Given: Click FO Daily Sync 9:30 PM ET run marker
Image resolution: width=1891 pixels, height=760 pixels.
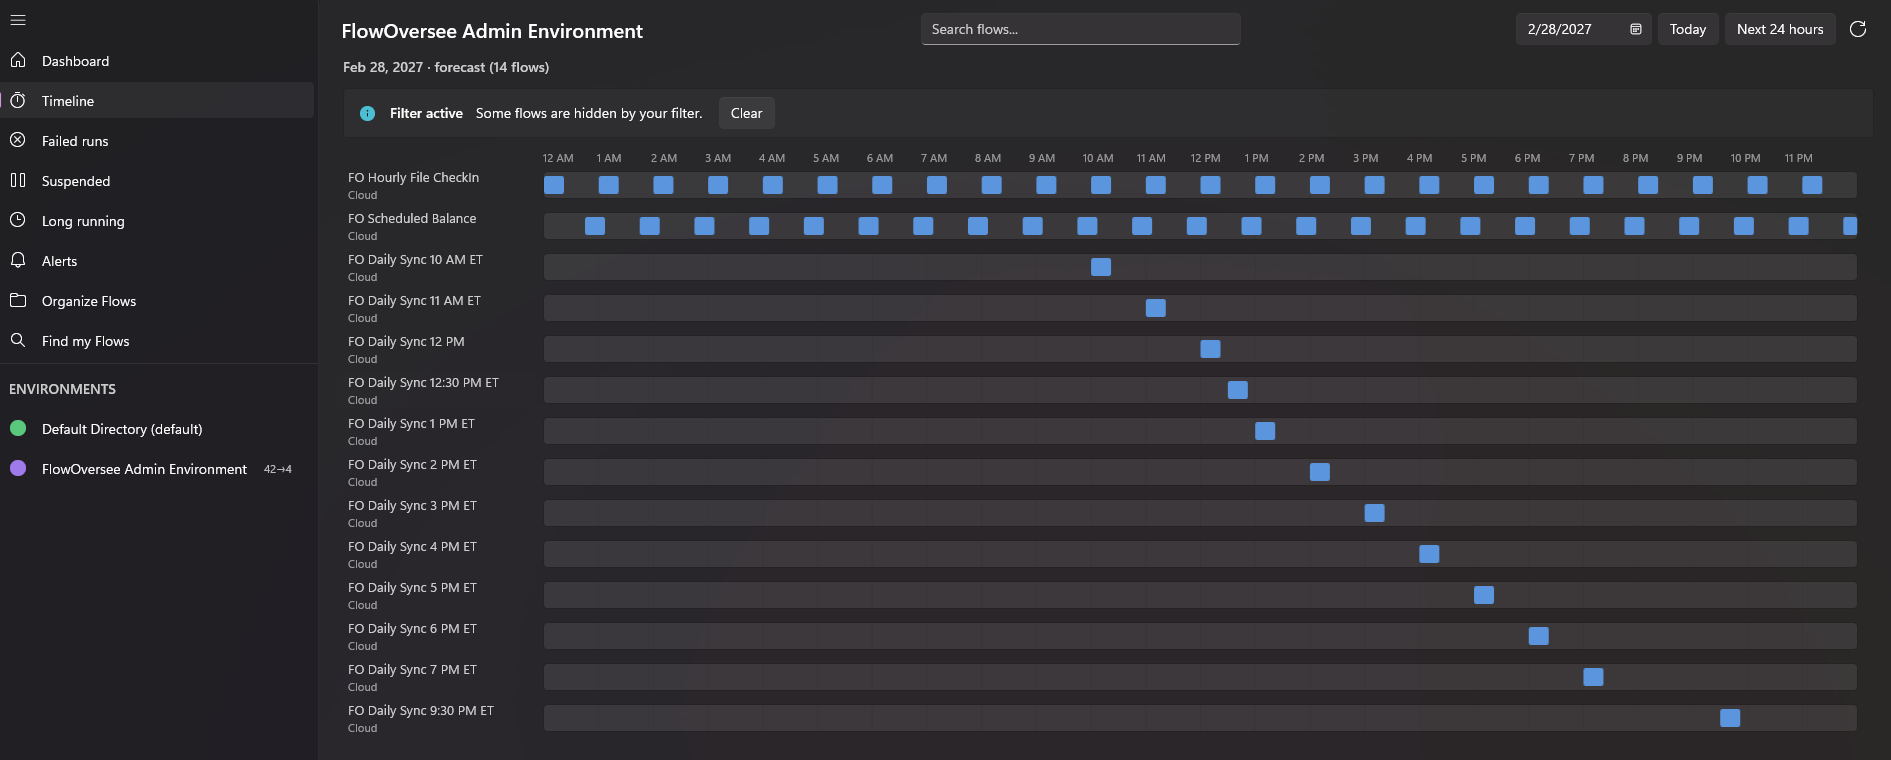Looking at the screenshot, I should [1730, 718].
